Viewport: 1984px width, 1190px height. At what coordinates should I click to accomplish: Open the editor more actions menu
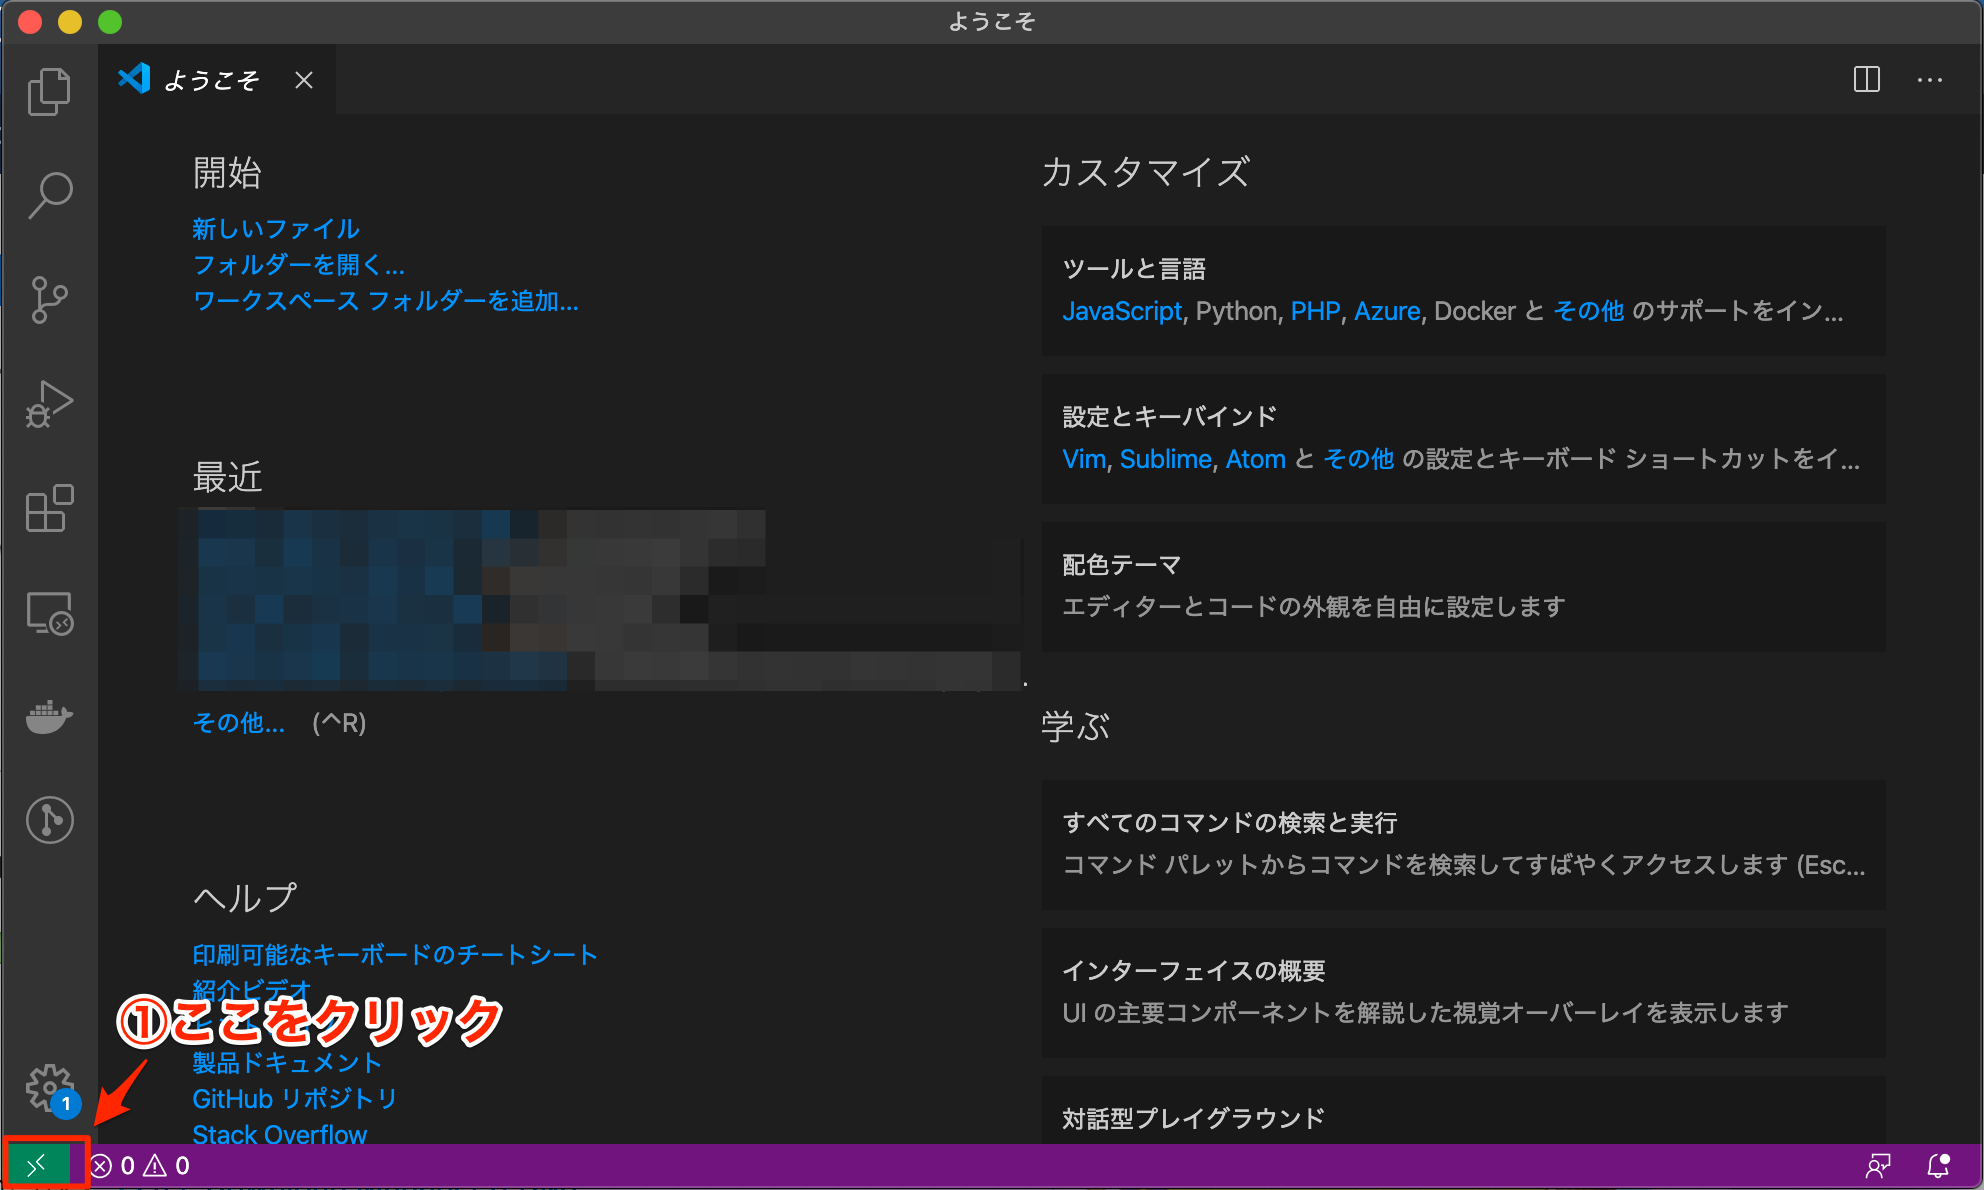pyautogui.click(x=1930, y=80)
